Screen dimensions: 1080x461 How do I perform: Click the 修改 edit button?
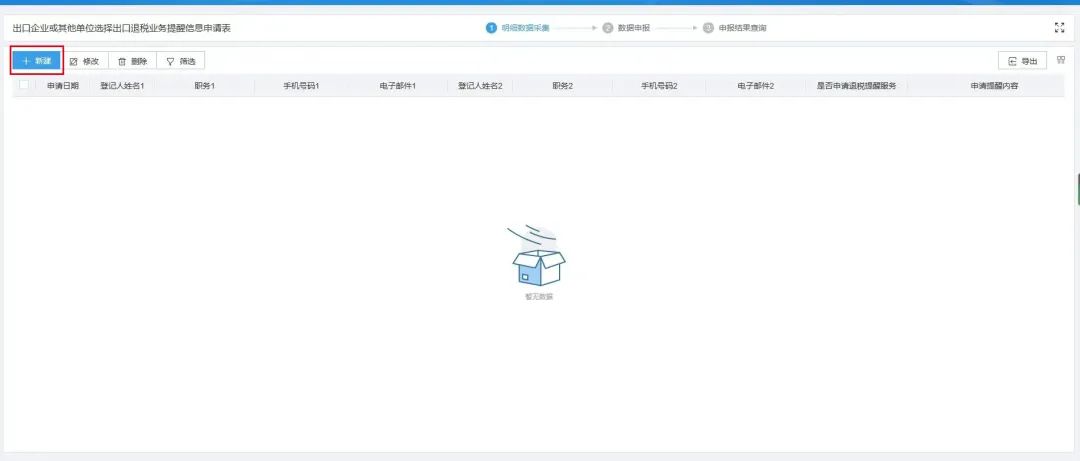point(85,61)
